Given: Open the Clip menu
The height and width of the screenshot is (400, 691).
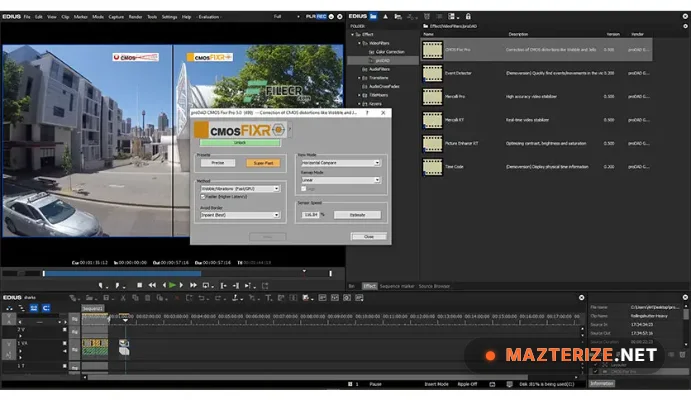Looking at the screenshot, I should pyautogui.click(x=65, y=17).
